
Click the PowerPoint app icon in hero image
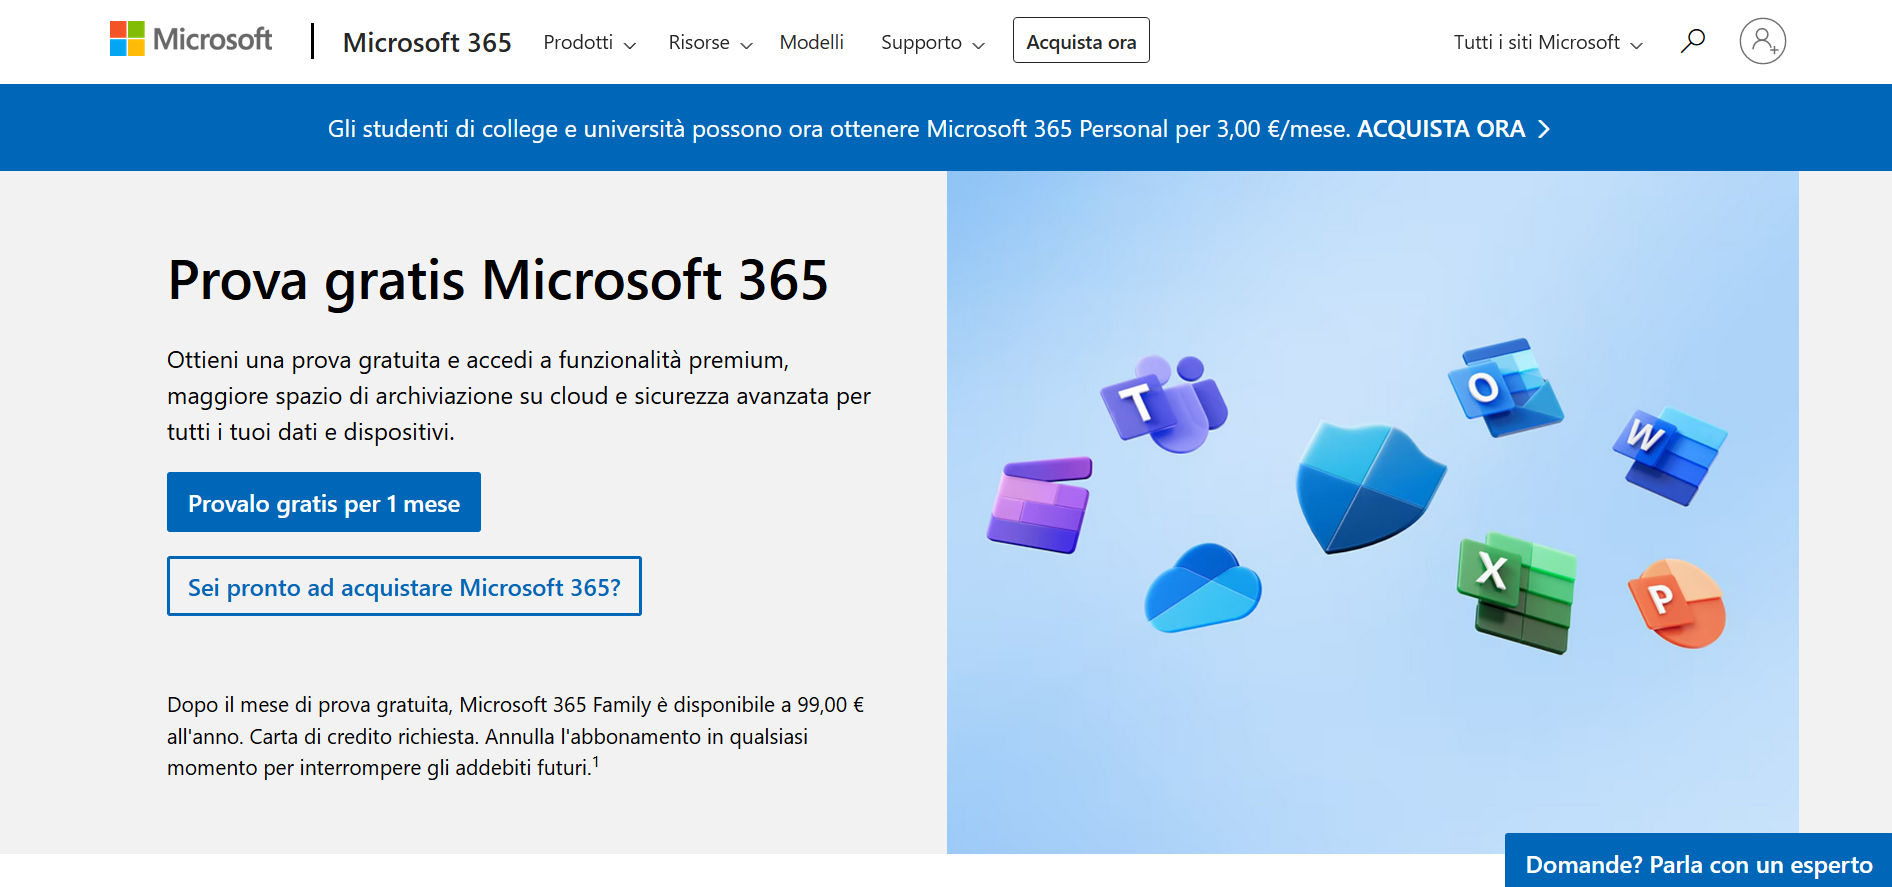1677,603
